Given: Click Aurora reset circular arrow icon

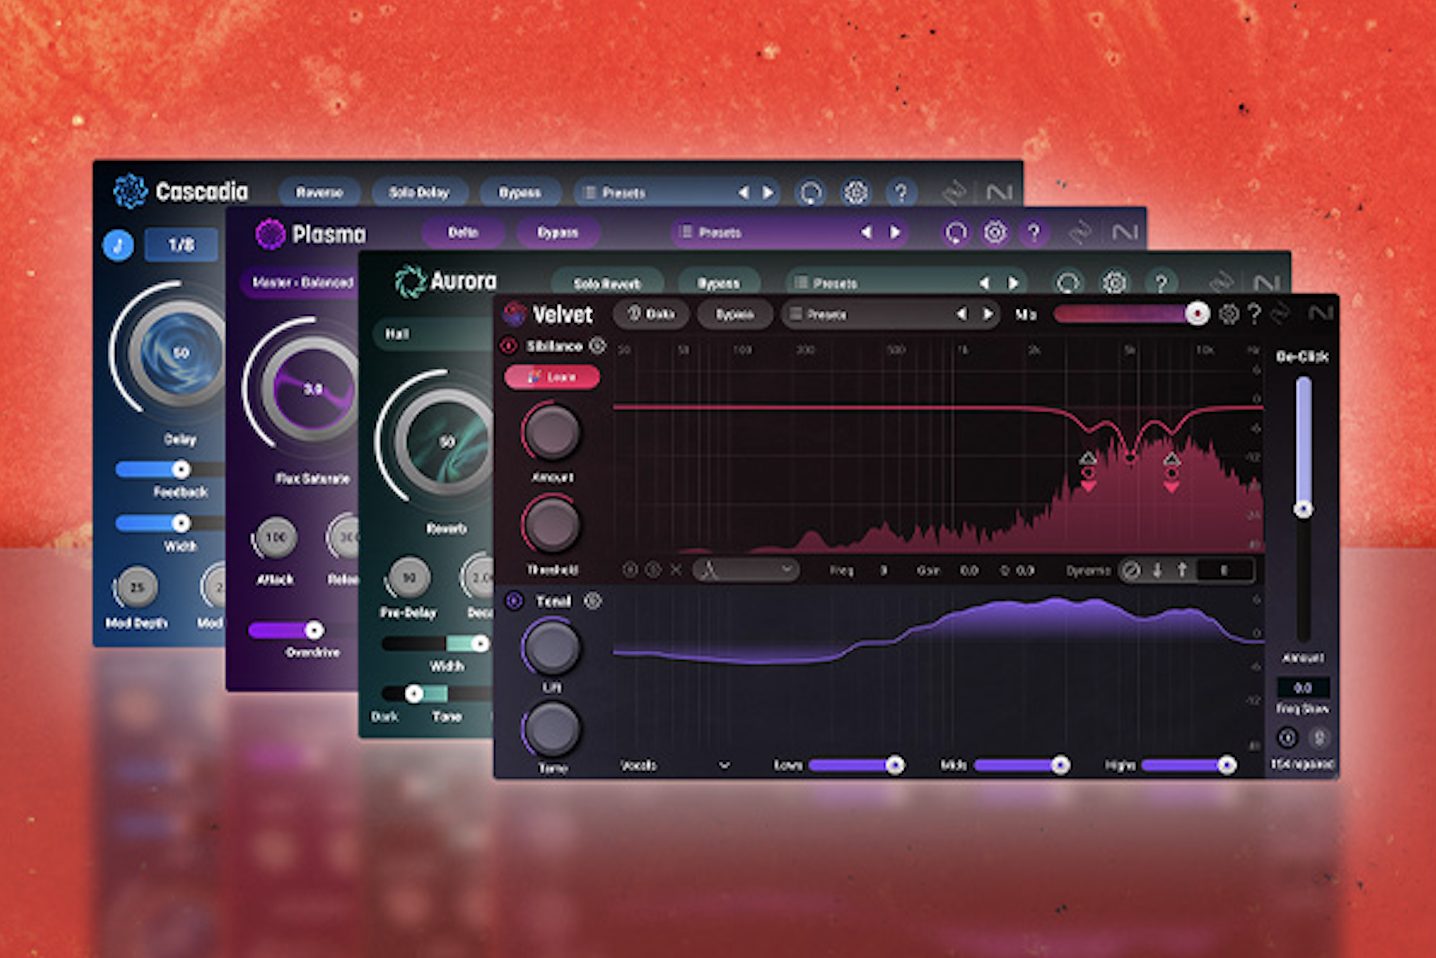Looking at the screenshot, I should click(1069, 283).
